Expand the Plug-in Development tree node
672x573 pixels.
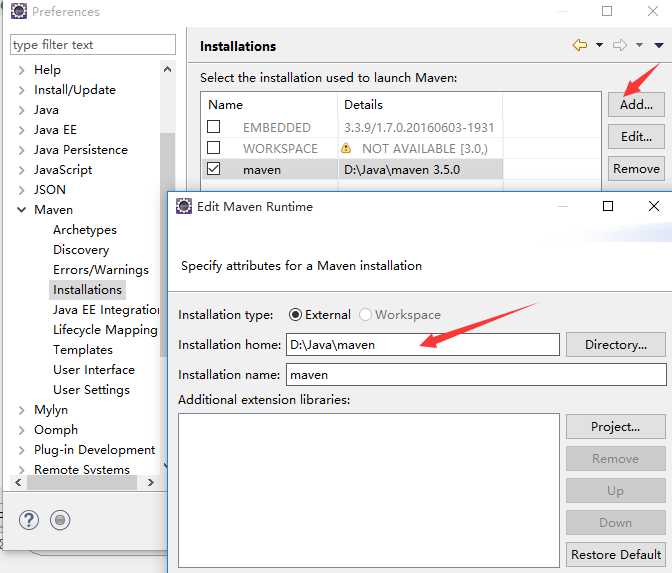coord(21,450)
